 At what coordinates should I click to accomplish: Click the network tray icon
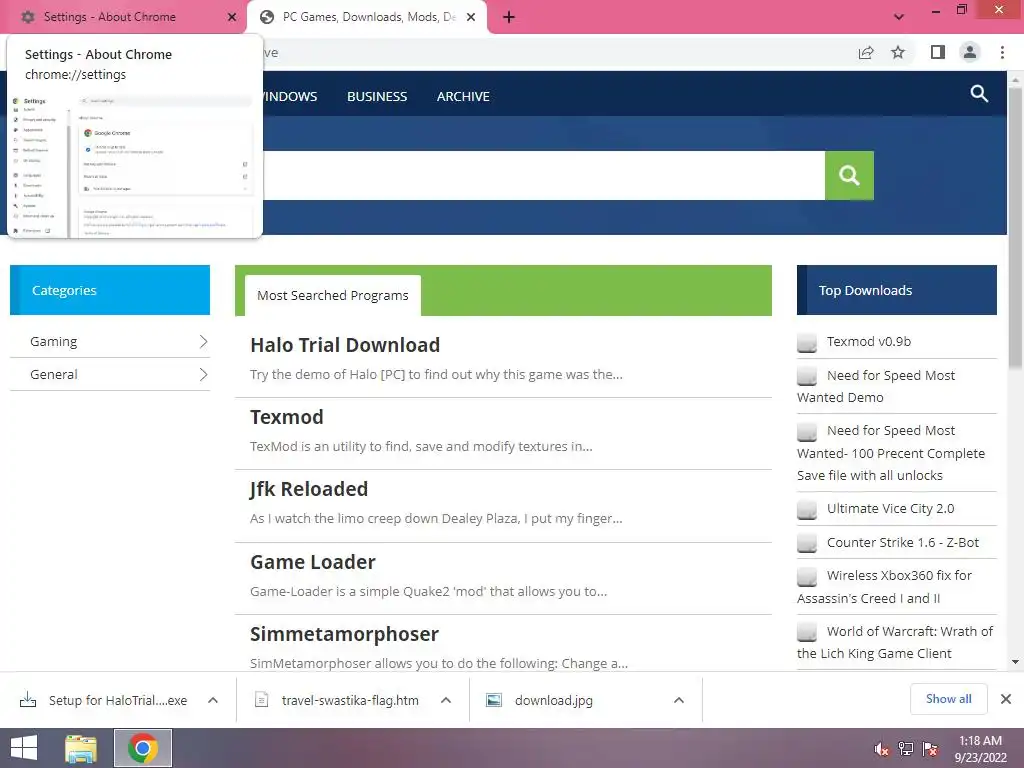[x=906, y=749]
